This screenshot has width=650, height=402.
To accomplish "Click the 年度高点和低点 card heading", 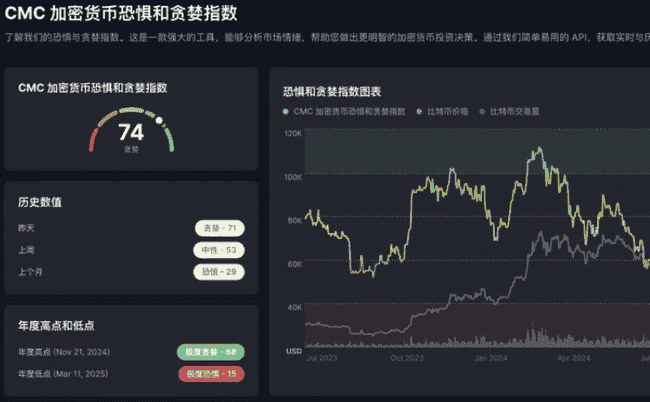I will [56, 325].
